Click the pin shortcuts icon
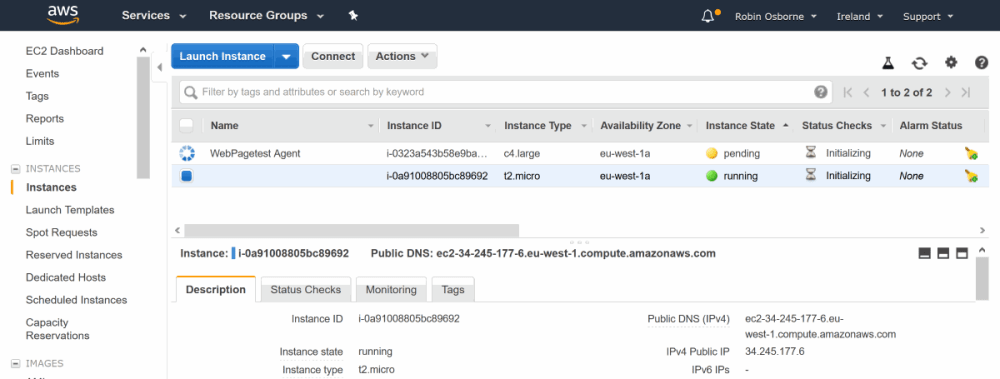Viewport: 1000px width, 379px height. click(353, 15)
